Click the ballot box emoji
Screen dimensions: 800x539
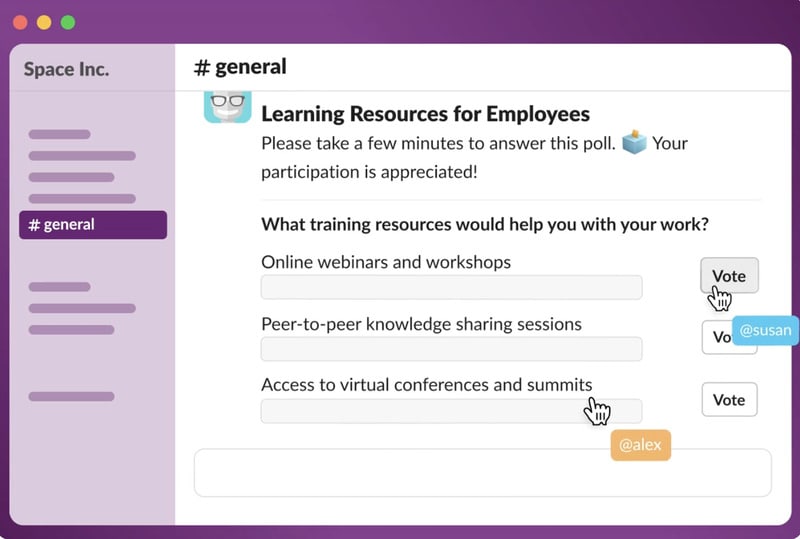tap(634, 143)
